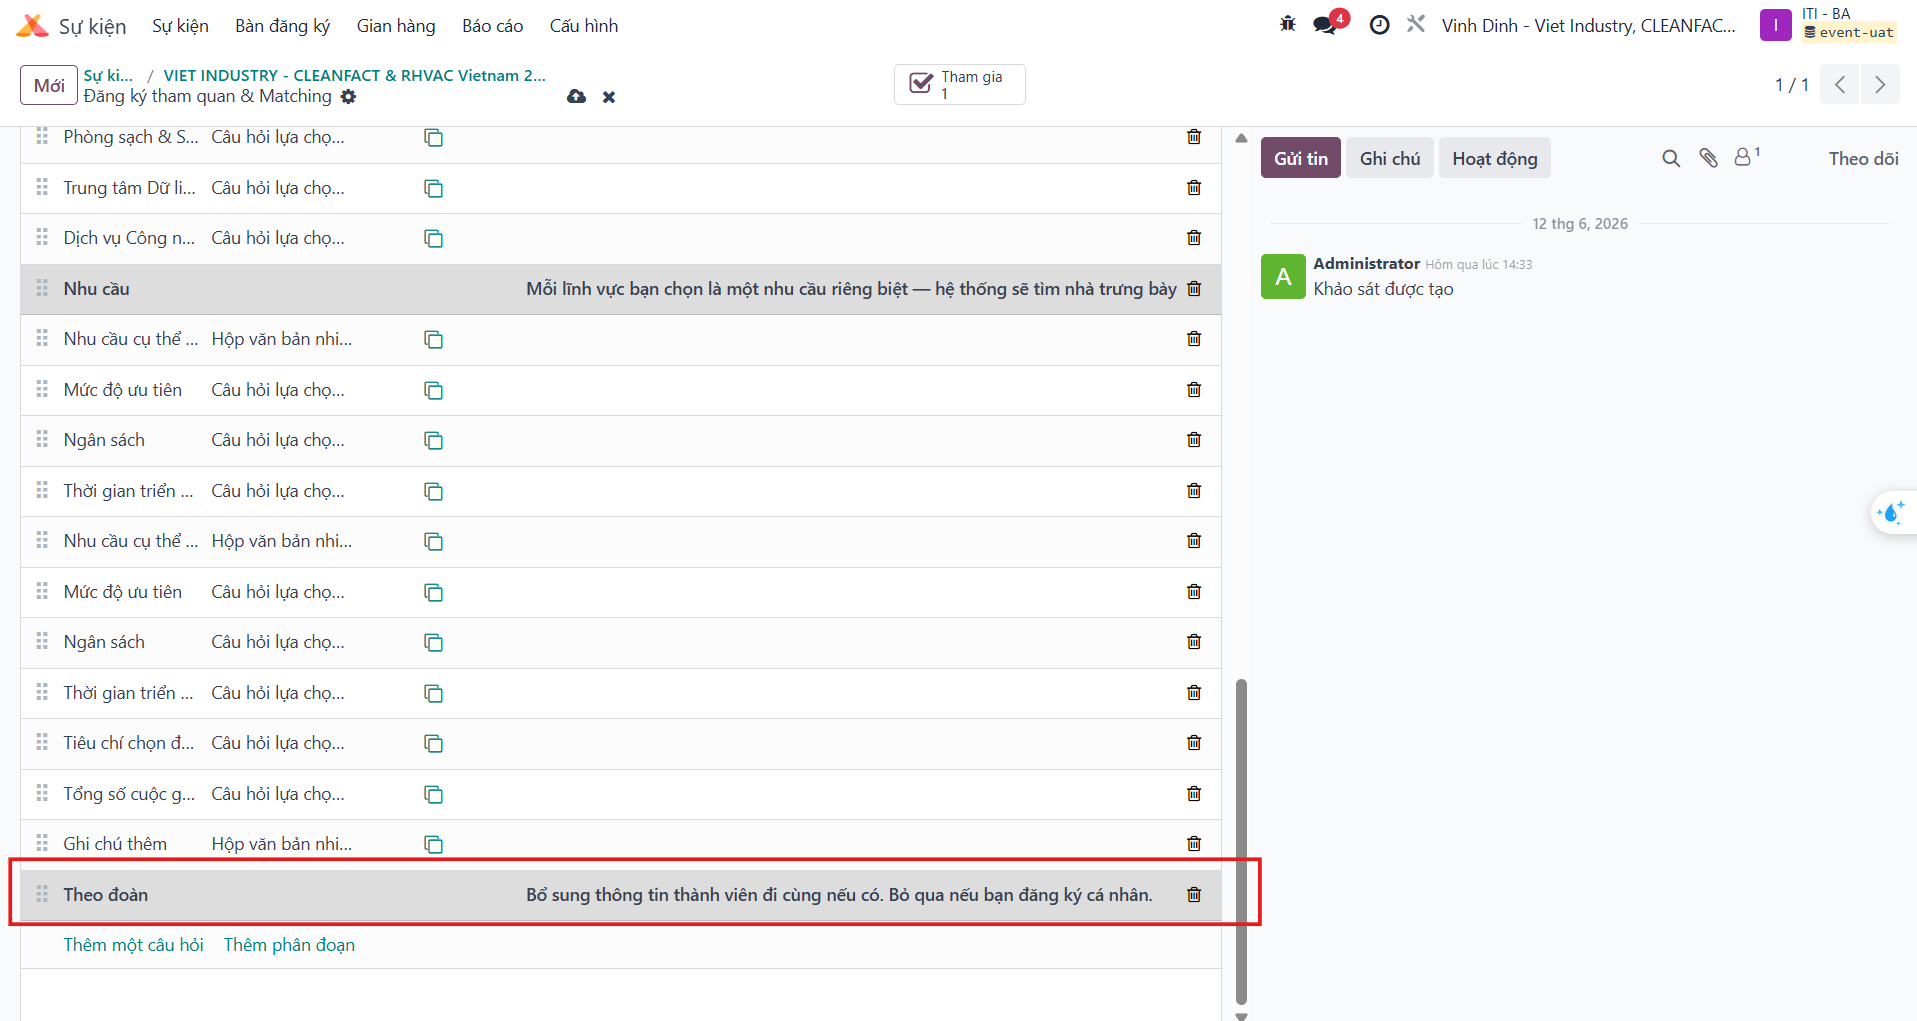This screenshot has height=1021, width=1917.
Task: Click Thêm phân đoạn link
Action: coord(289,945)
